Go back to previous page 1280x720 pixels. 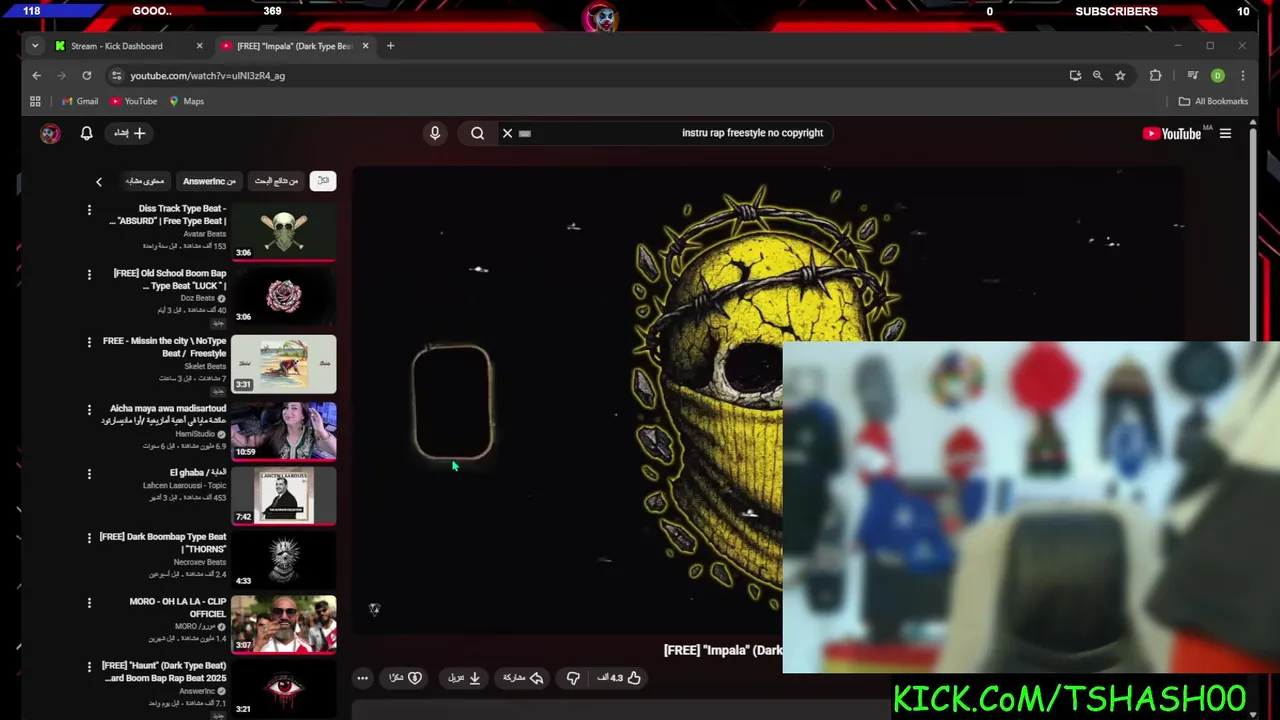tap(37, 75)
